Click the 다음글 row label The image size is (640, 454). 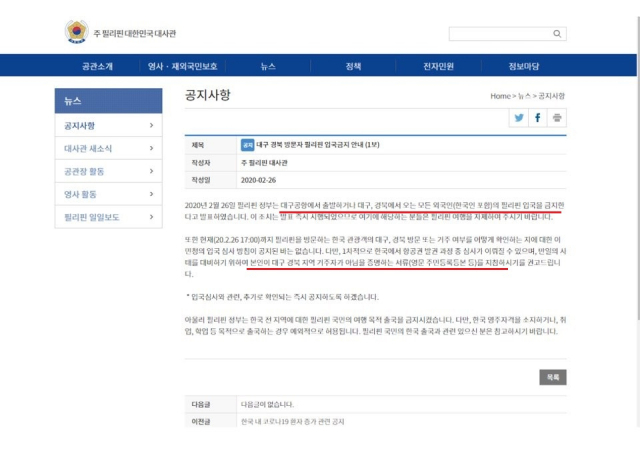pos(201,404)
